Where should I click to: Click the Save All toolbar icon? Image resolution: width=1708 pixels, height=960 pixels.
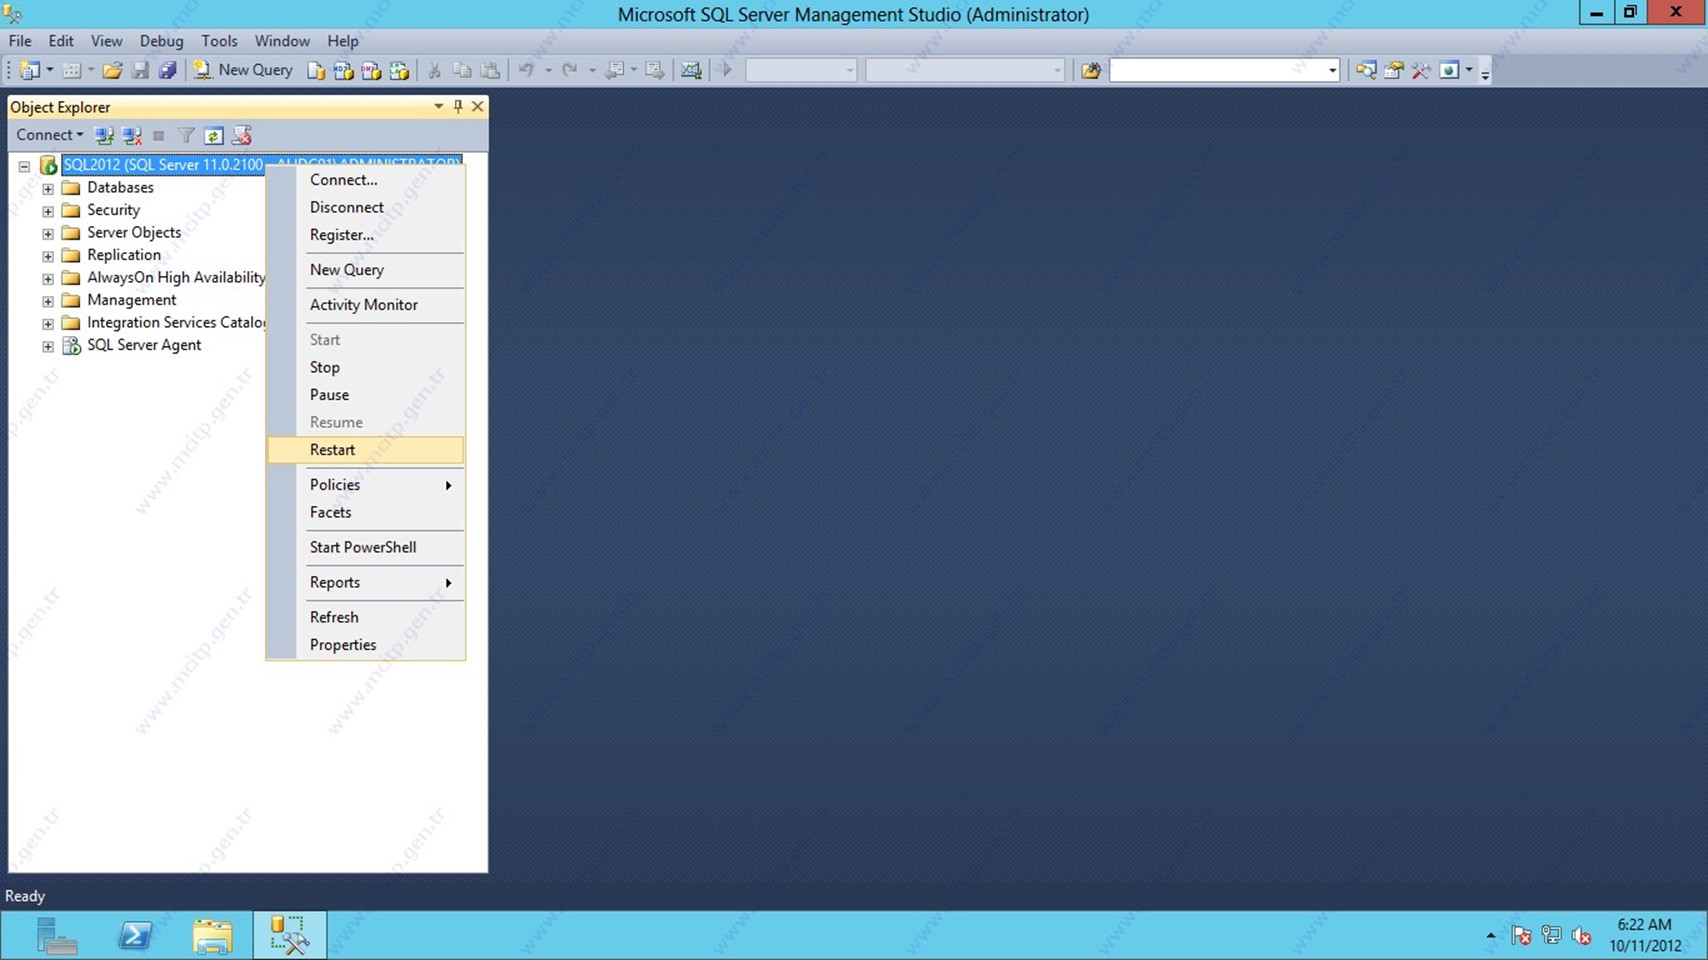pos(168,70)
